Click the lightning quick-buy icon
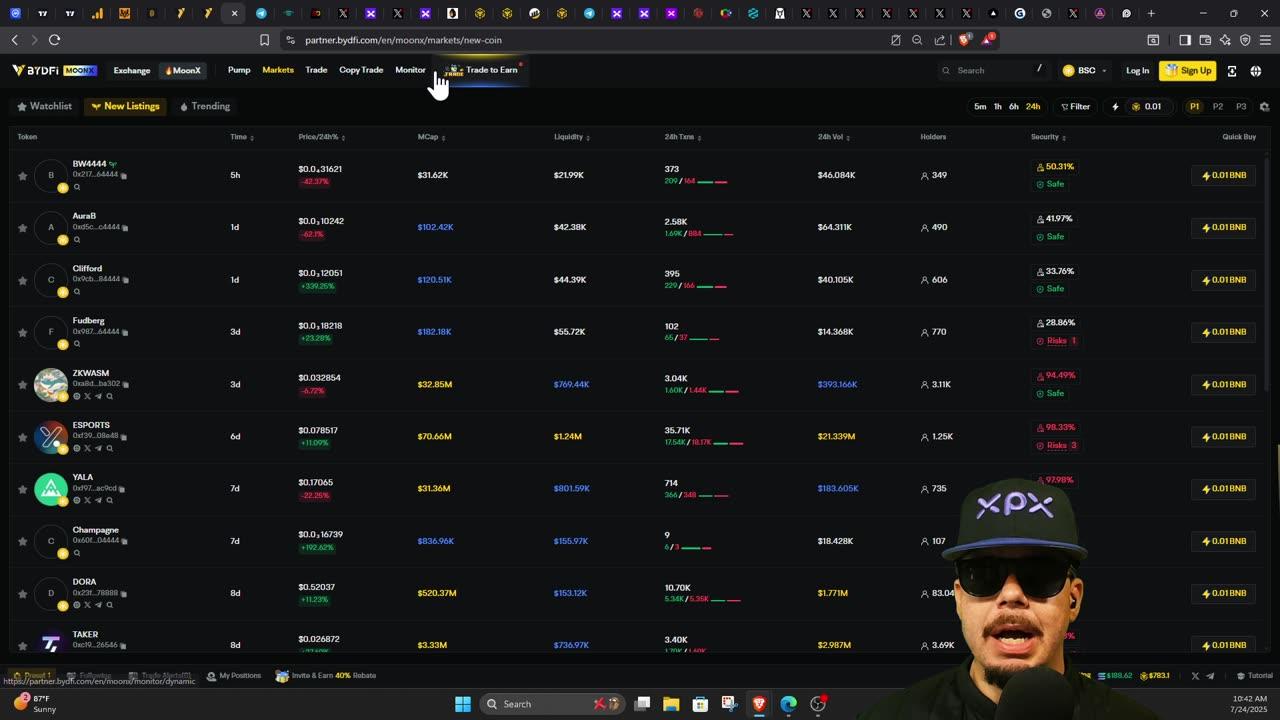The width and height of the screenshot is (1280, 720). tap(1115, 107)
